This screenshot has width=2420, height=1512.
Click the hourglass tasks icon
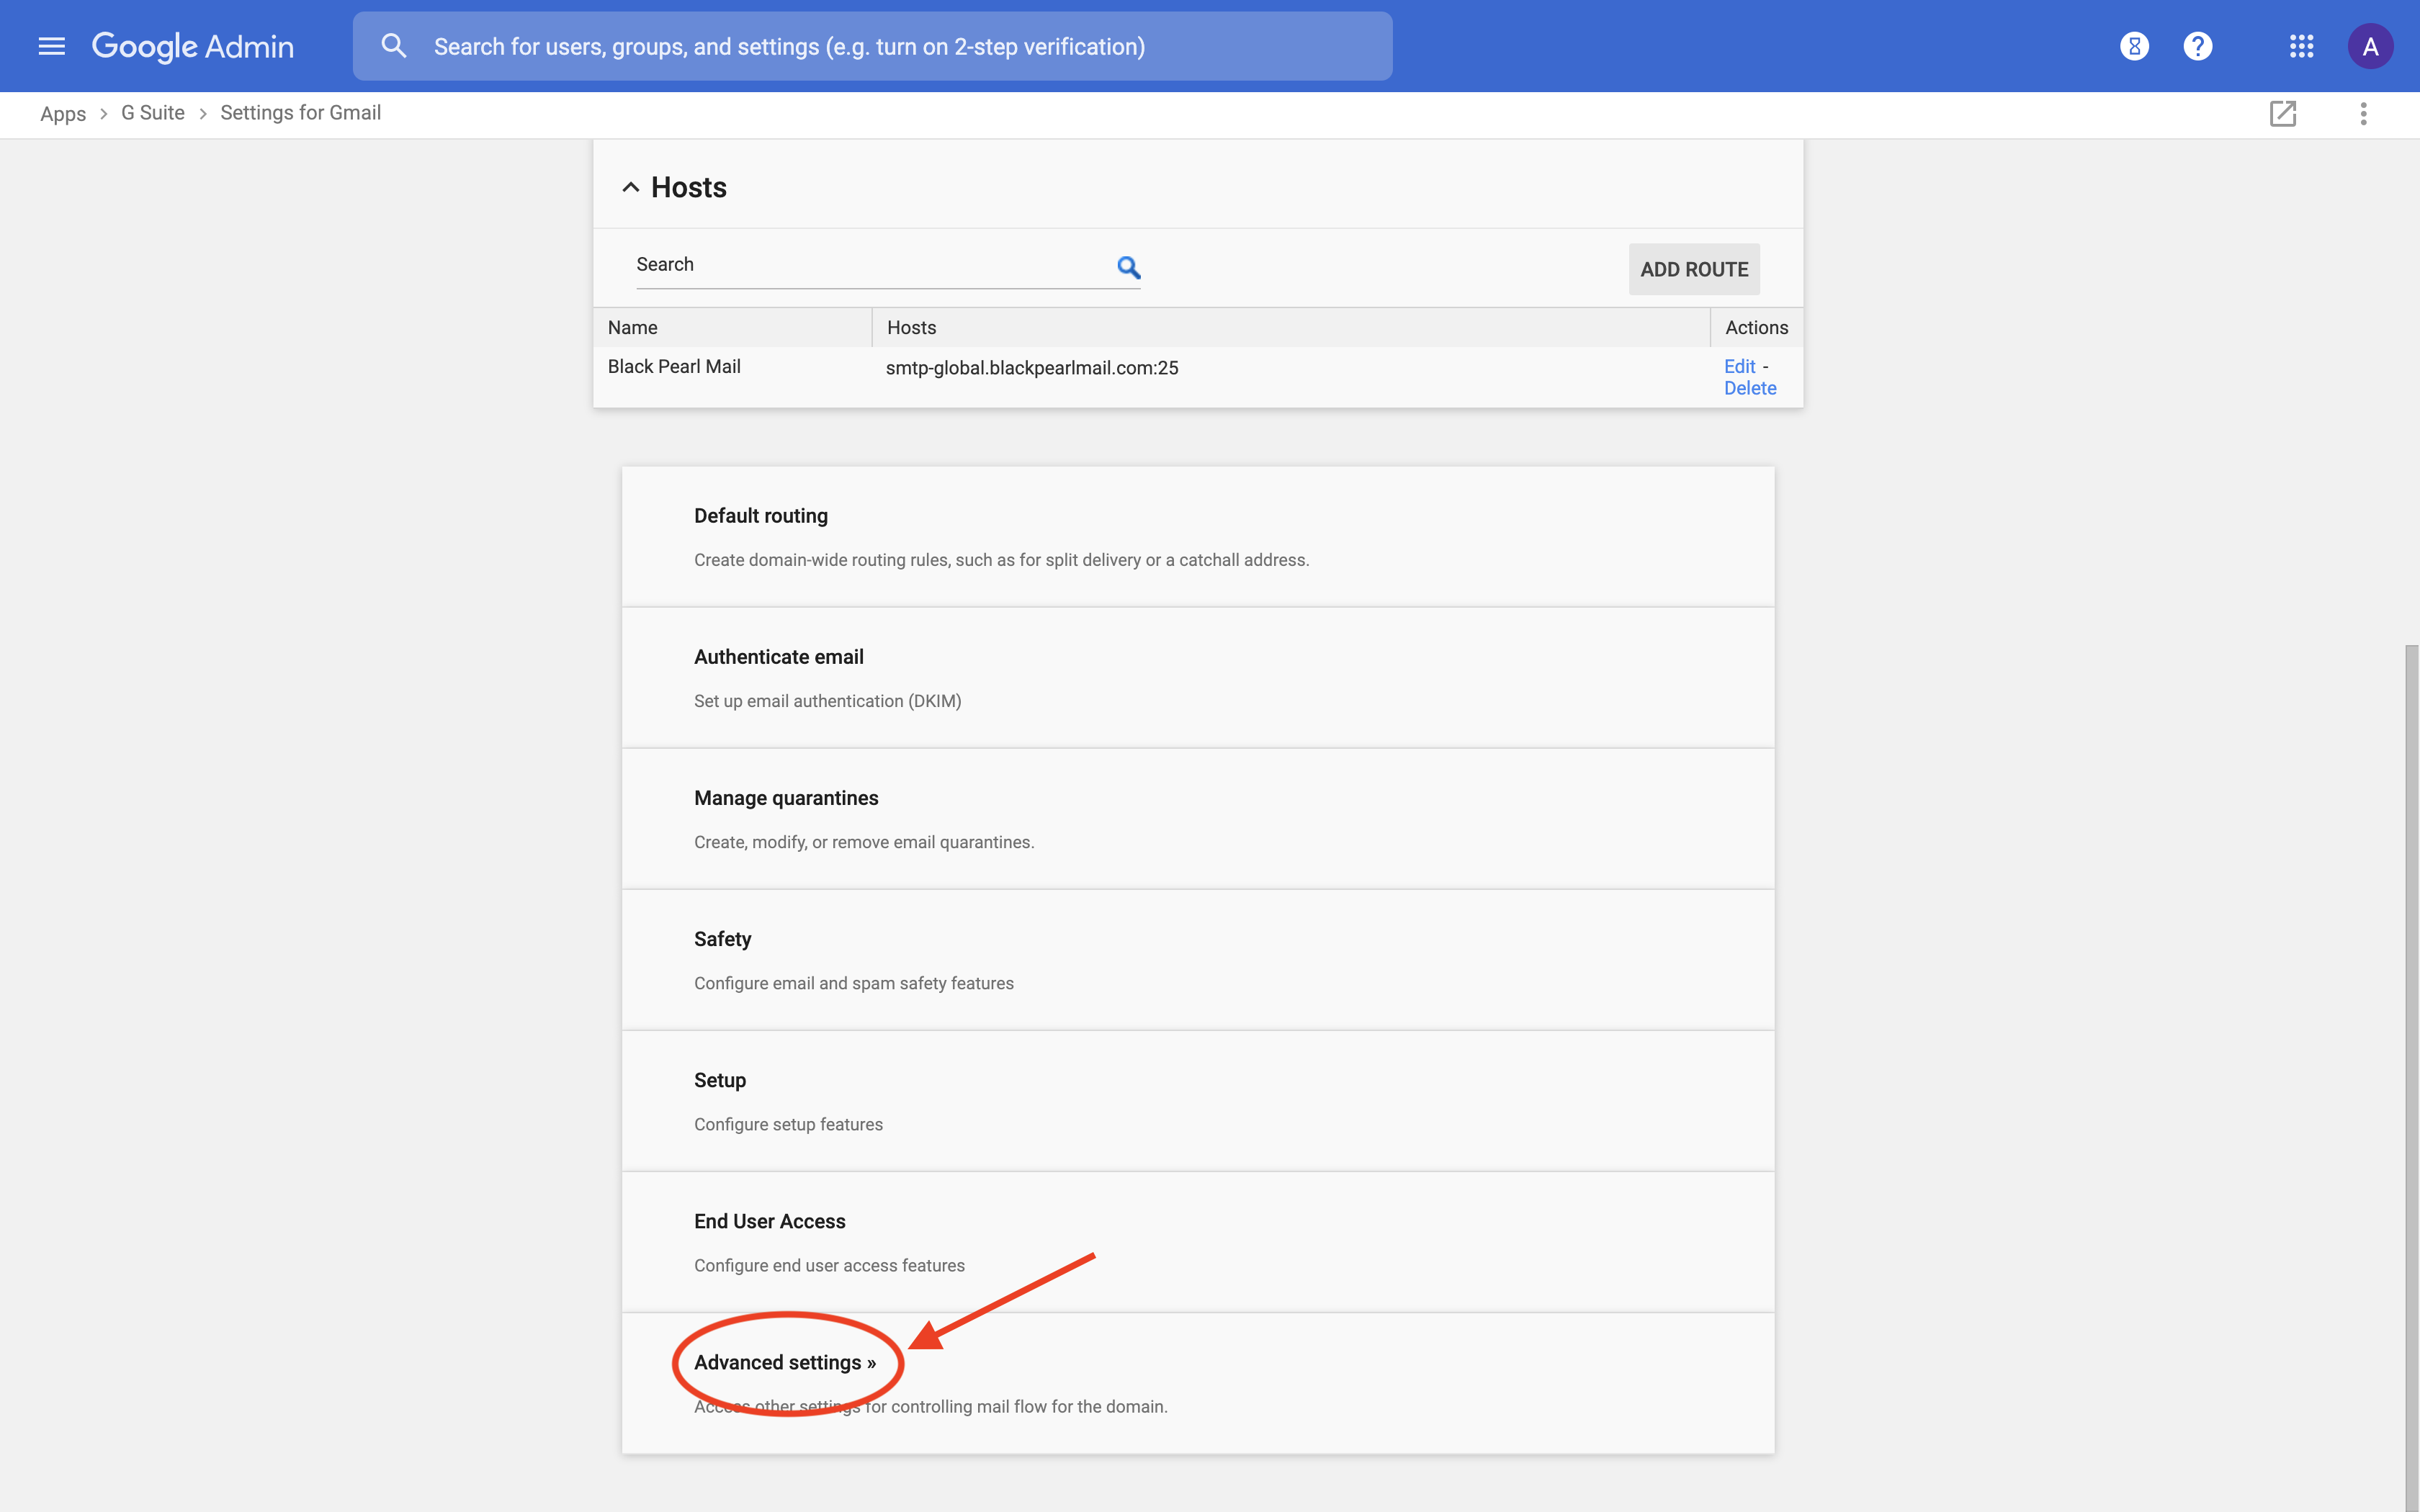click(2134, 46)
